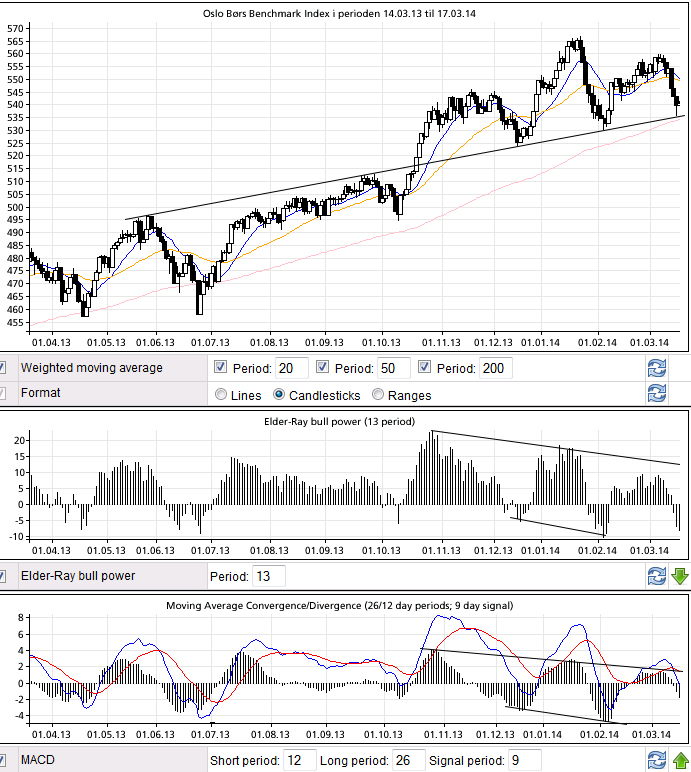Refresh the Weighted moving average settings

tap(656, 368)
